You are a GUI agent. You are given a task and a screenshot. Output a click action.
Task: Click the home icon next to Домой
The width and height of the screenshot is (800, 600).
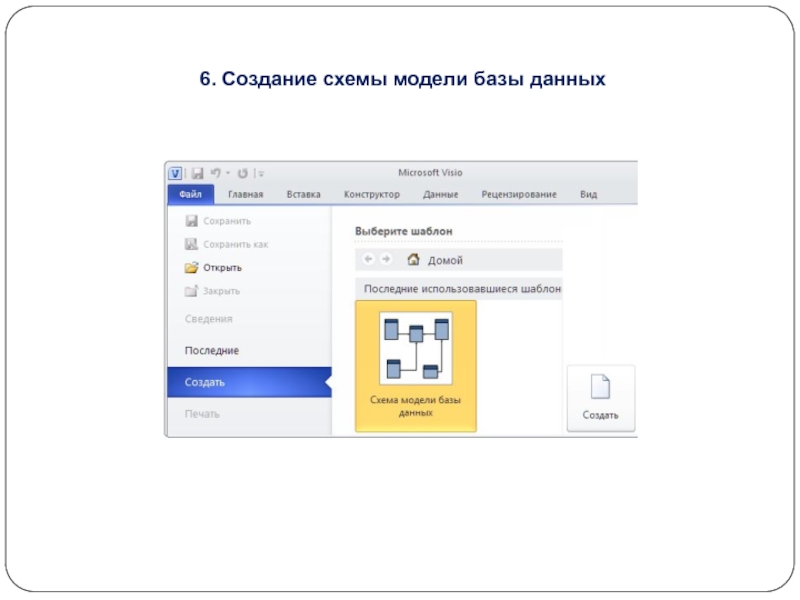pos(413,260)
